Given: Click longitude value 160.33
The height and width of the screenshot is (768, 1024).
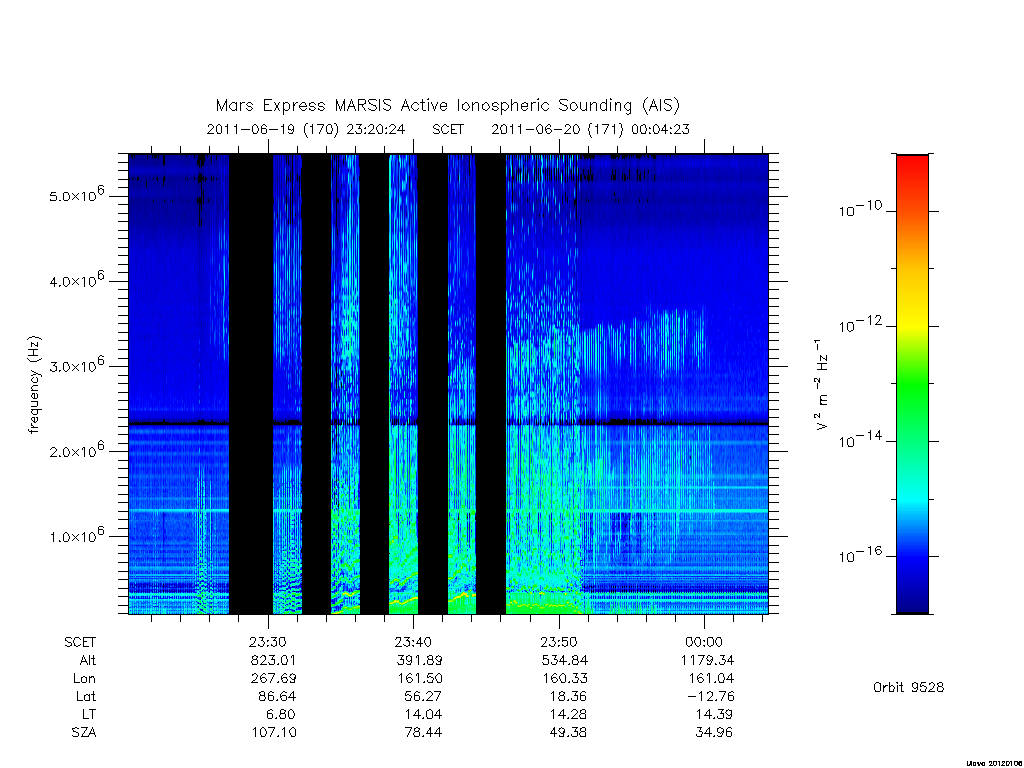Looking at the screenshot, I should (x=565, y=679).
